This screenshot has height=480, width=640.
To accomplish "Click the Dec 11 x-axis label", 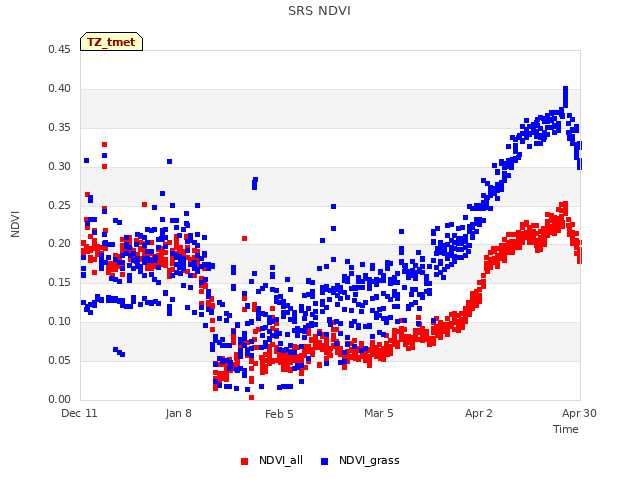I will coord(79,413).
